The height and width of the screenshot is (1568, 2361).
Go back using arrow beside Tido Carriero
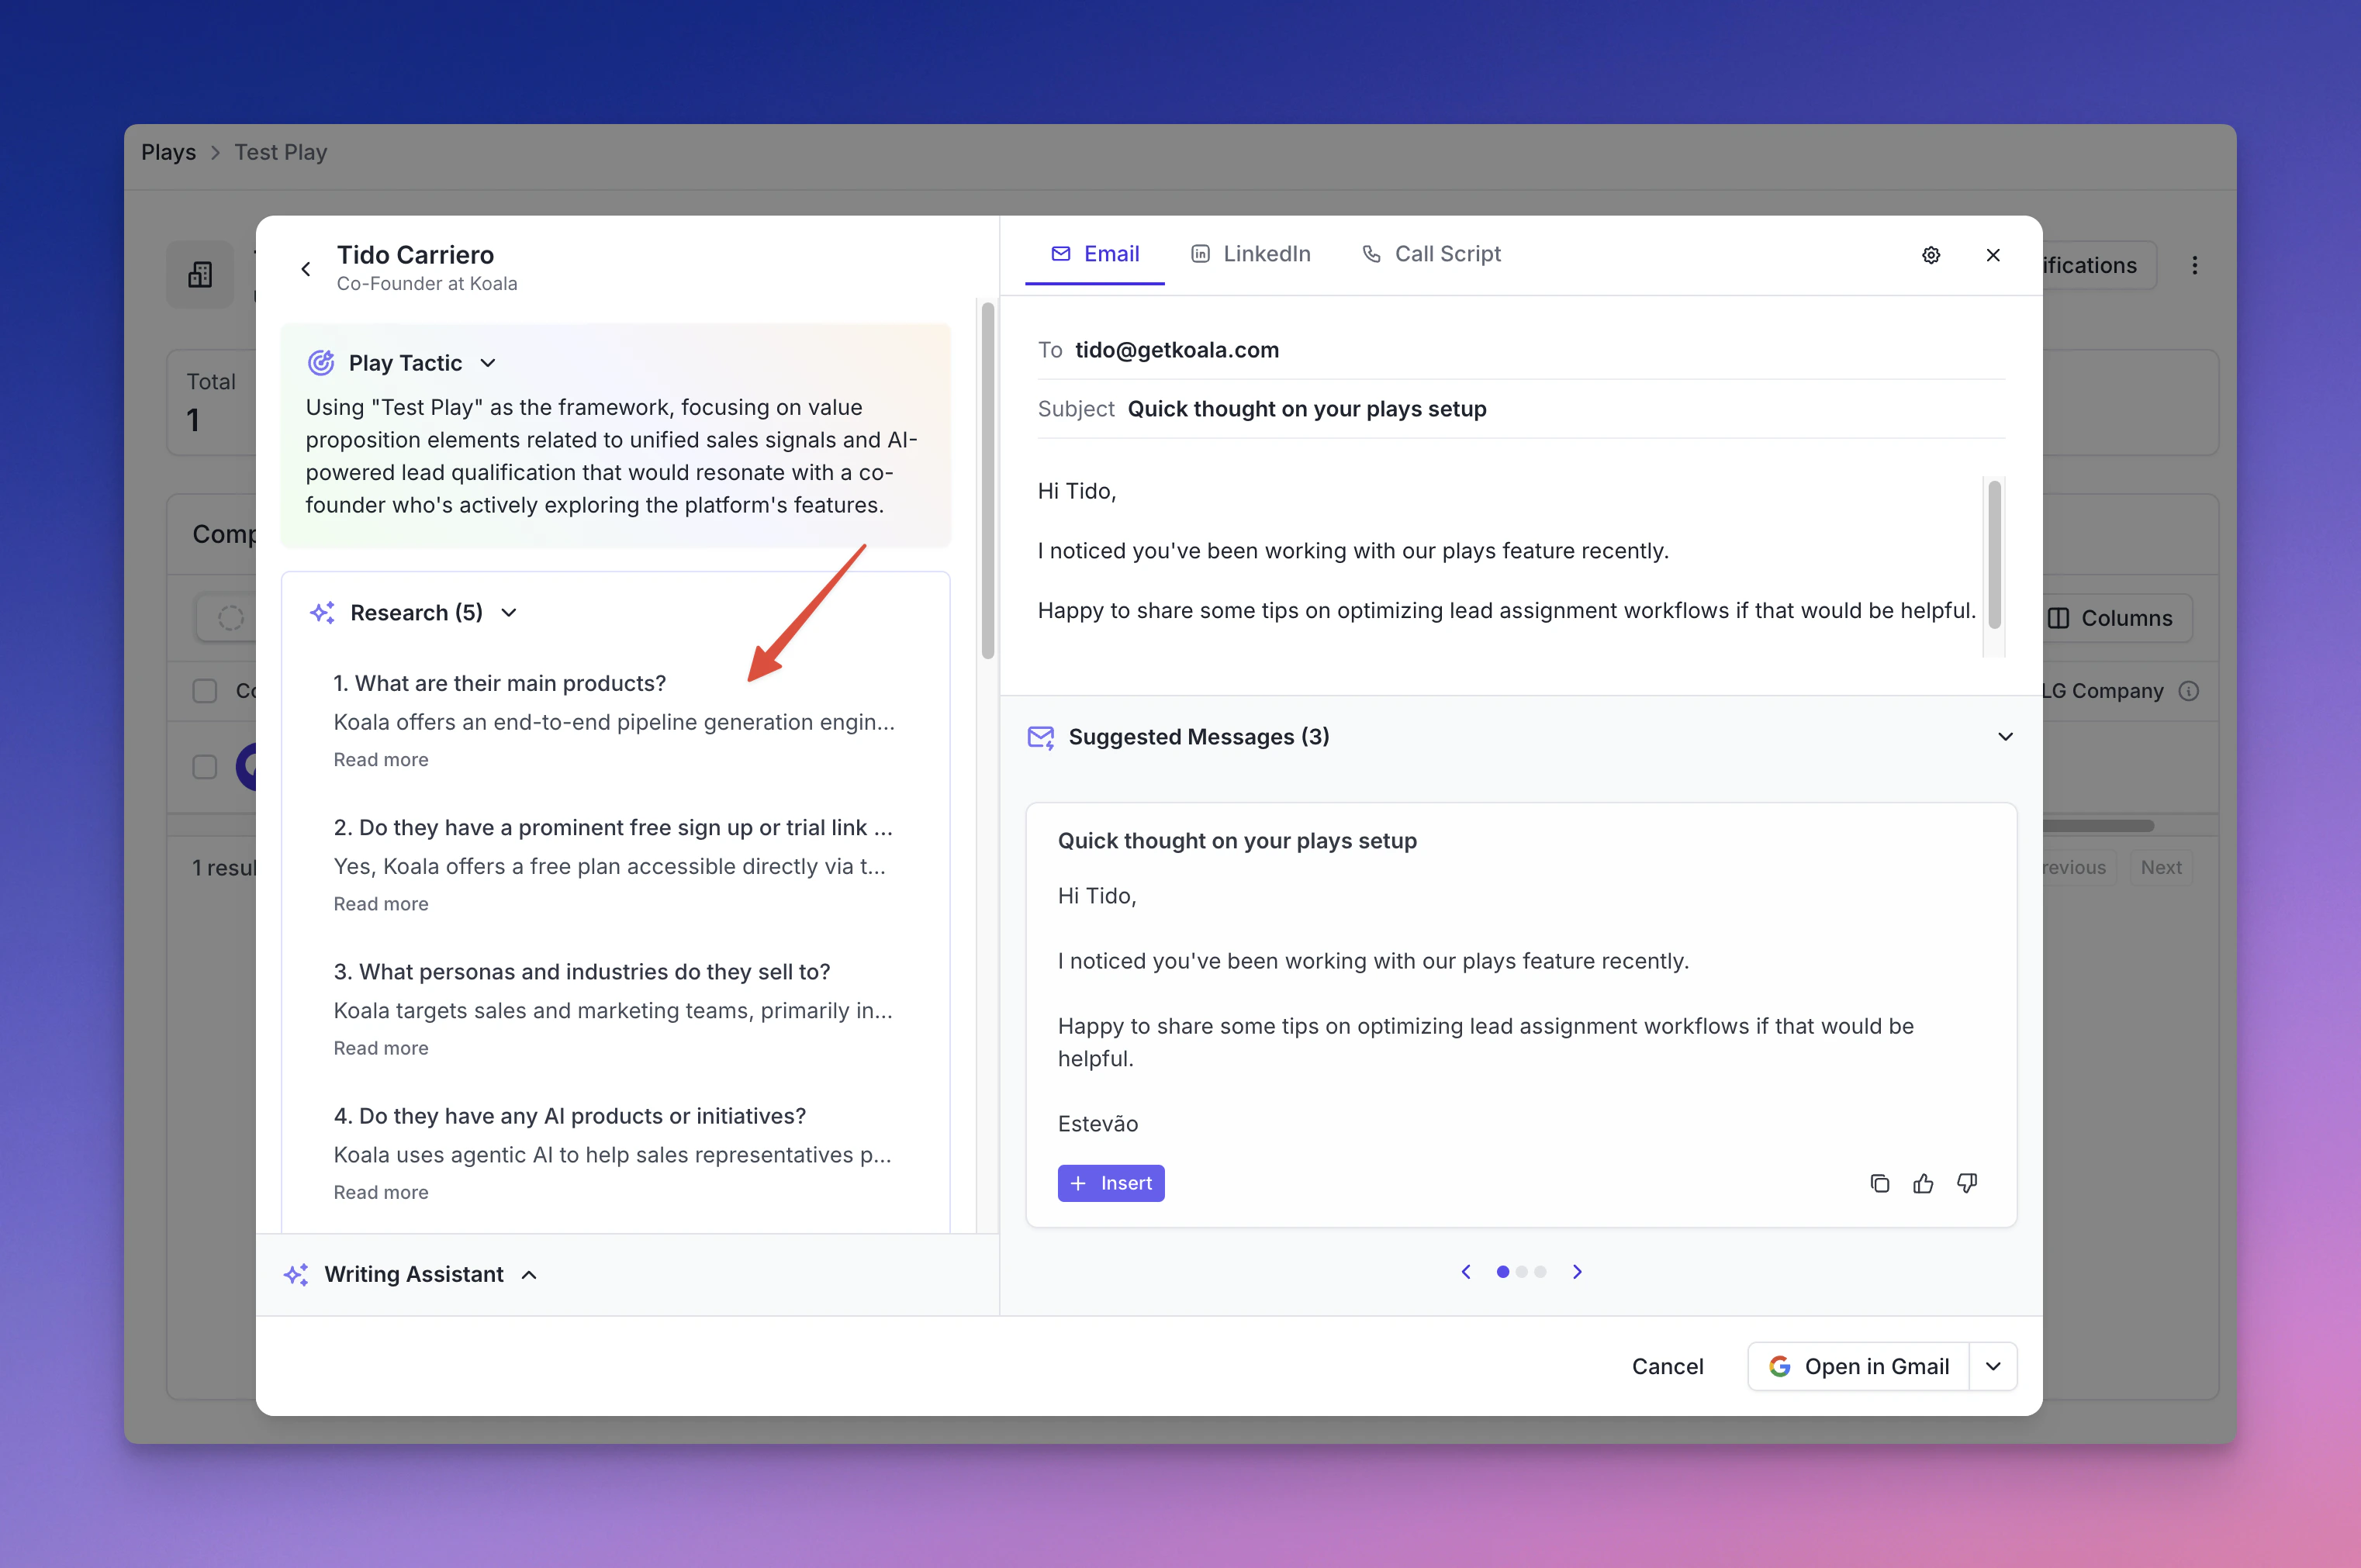click(306, 268)
